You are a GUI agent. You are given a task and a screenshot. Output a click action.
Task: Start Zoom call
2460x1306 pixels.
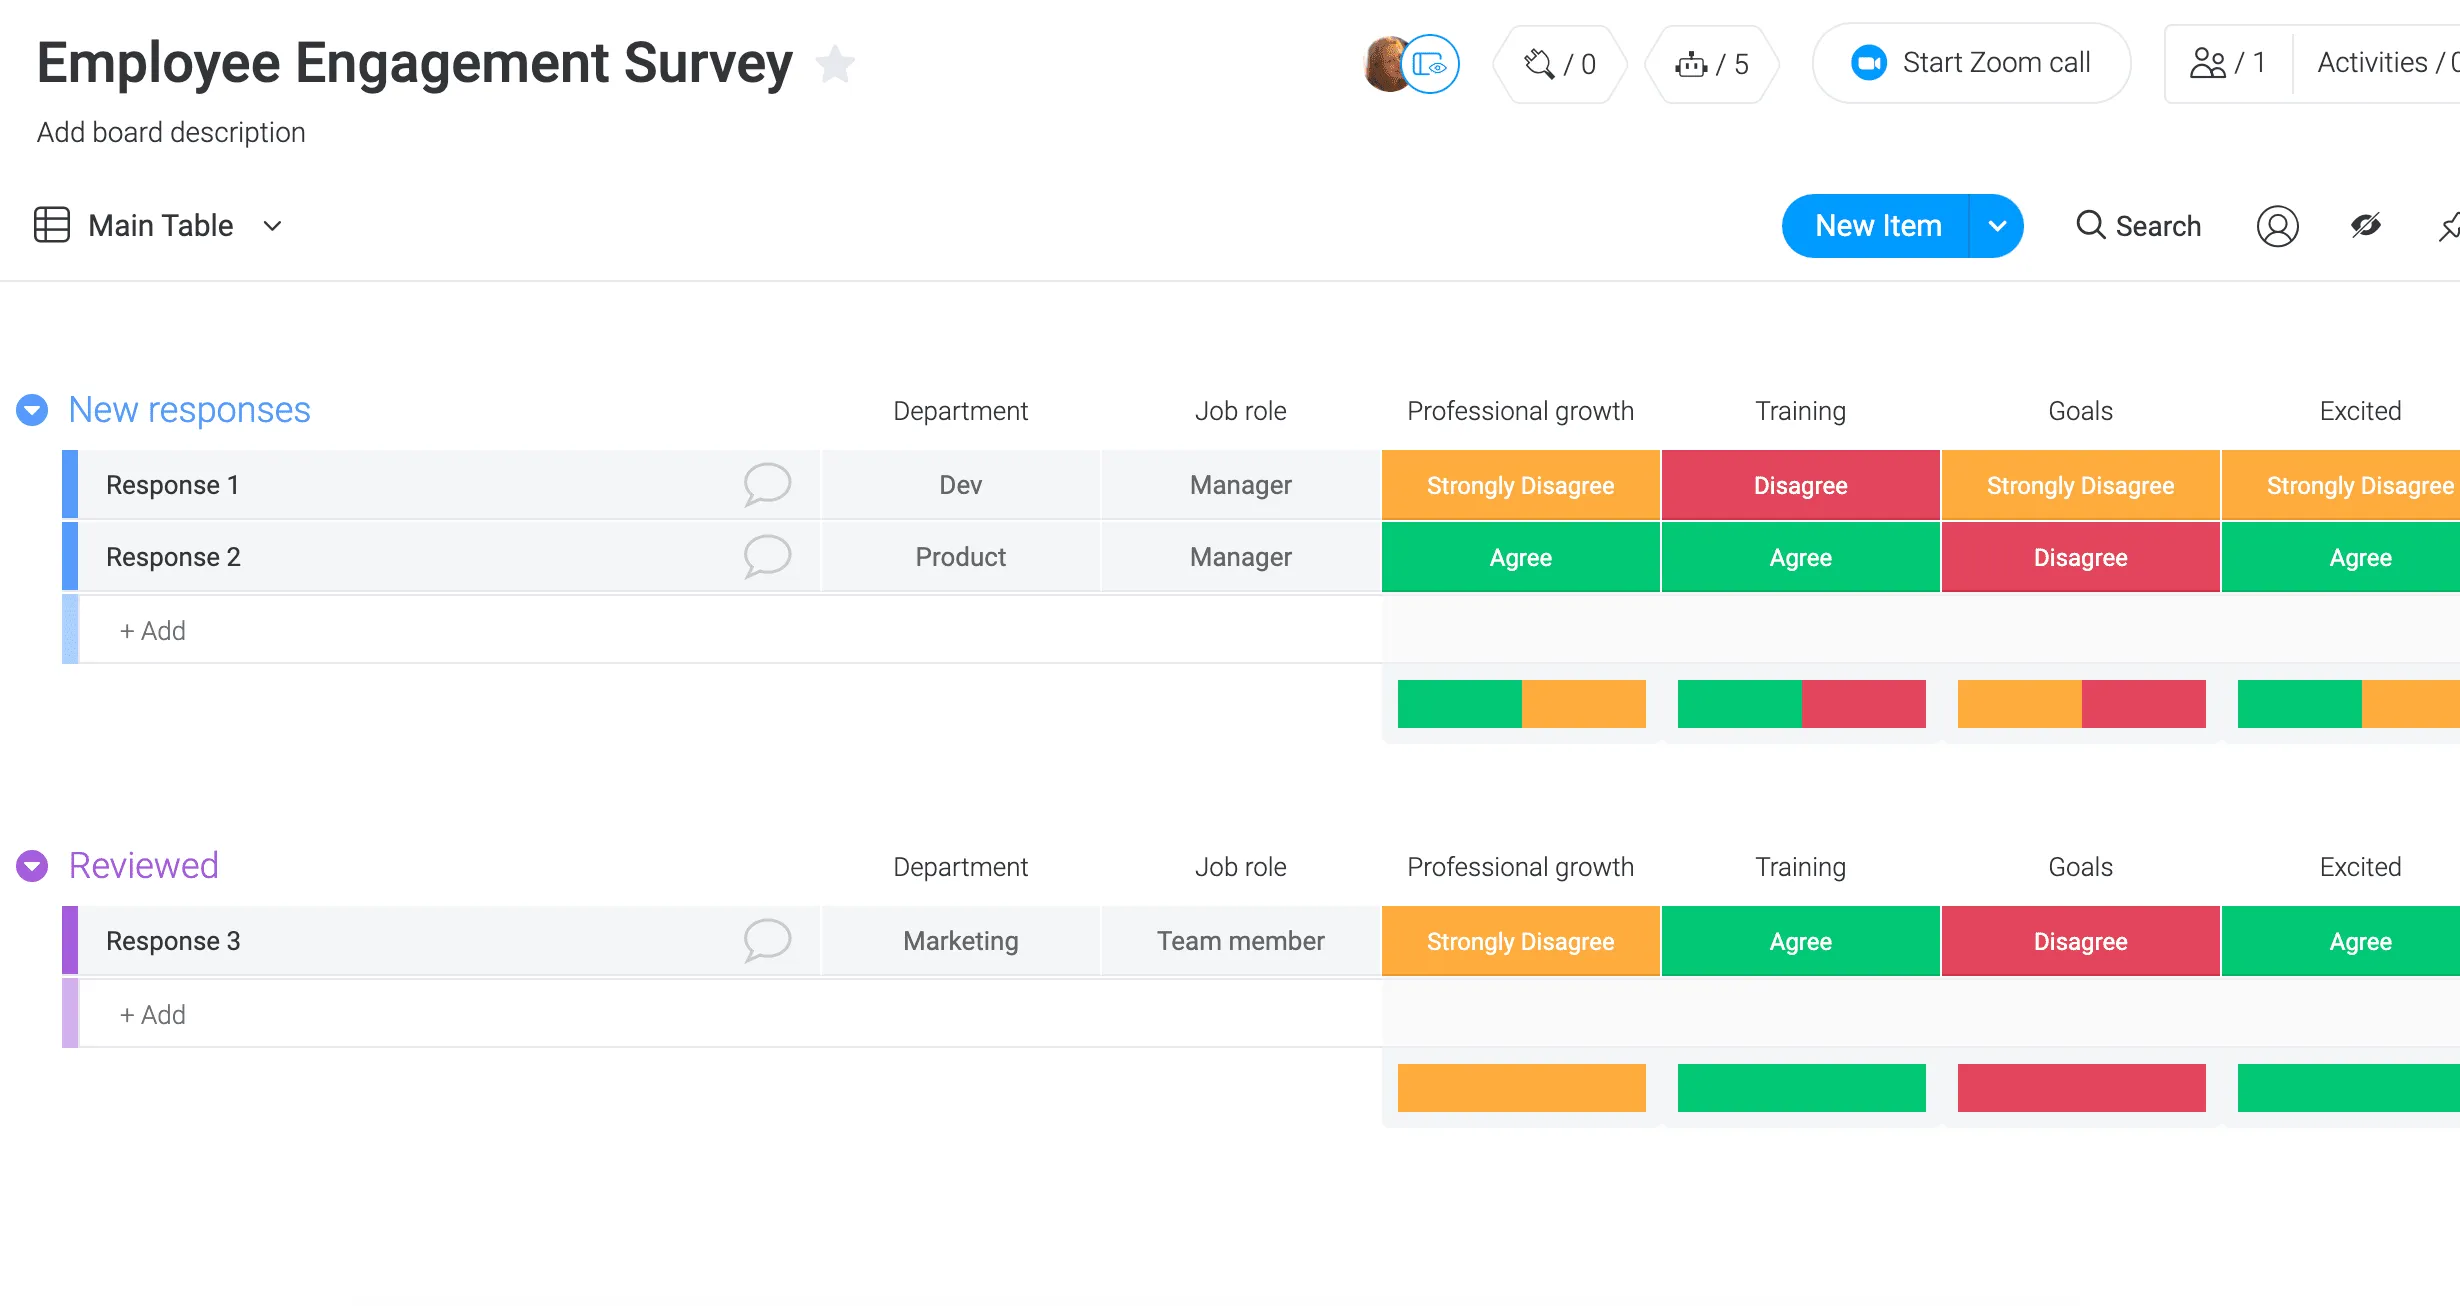[1971, 63]
